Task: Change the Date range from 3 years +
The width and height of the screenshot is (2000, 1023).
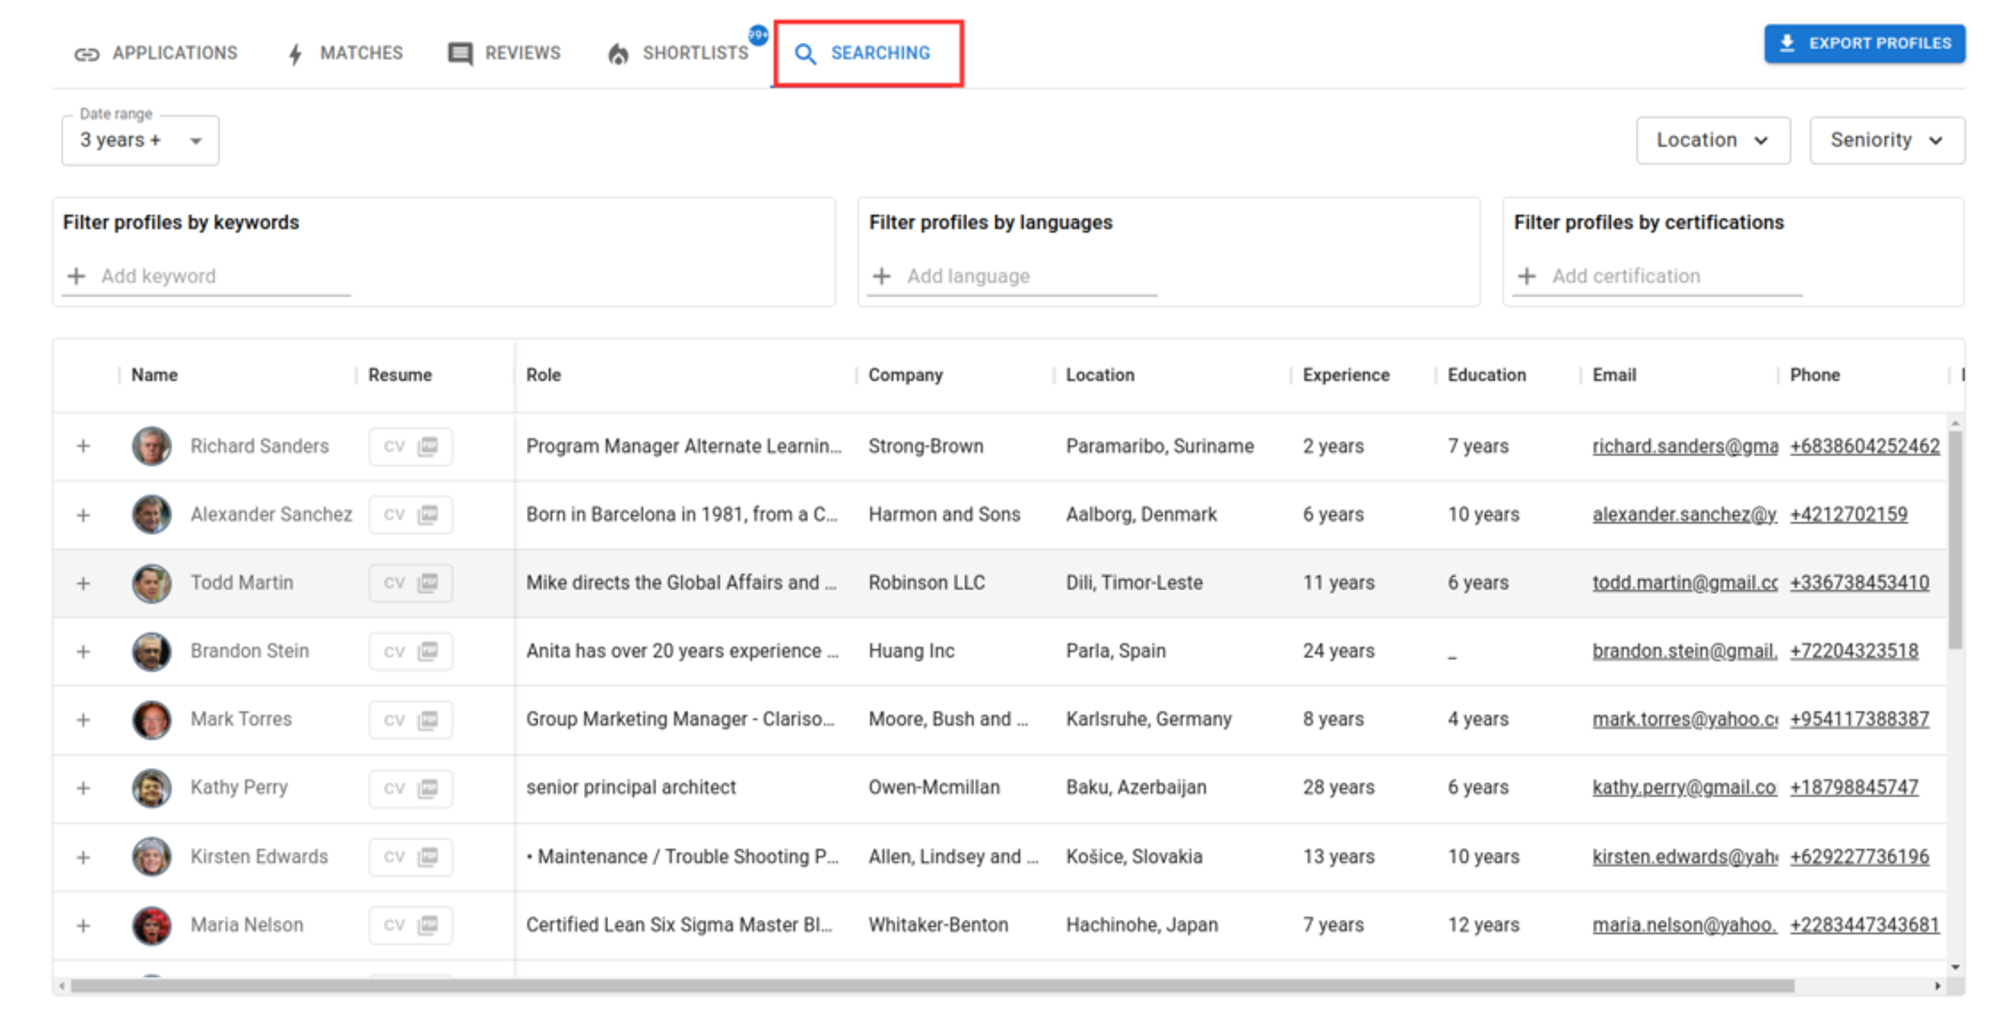Action: (x=139, y=140)
